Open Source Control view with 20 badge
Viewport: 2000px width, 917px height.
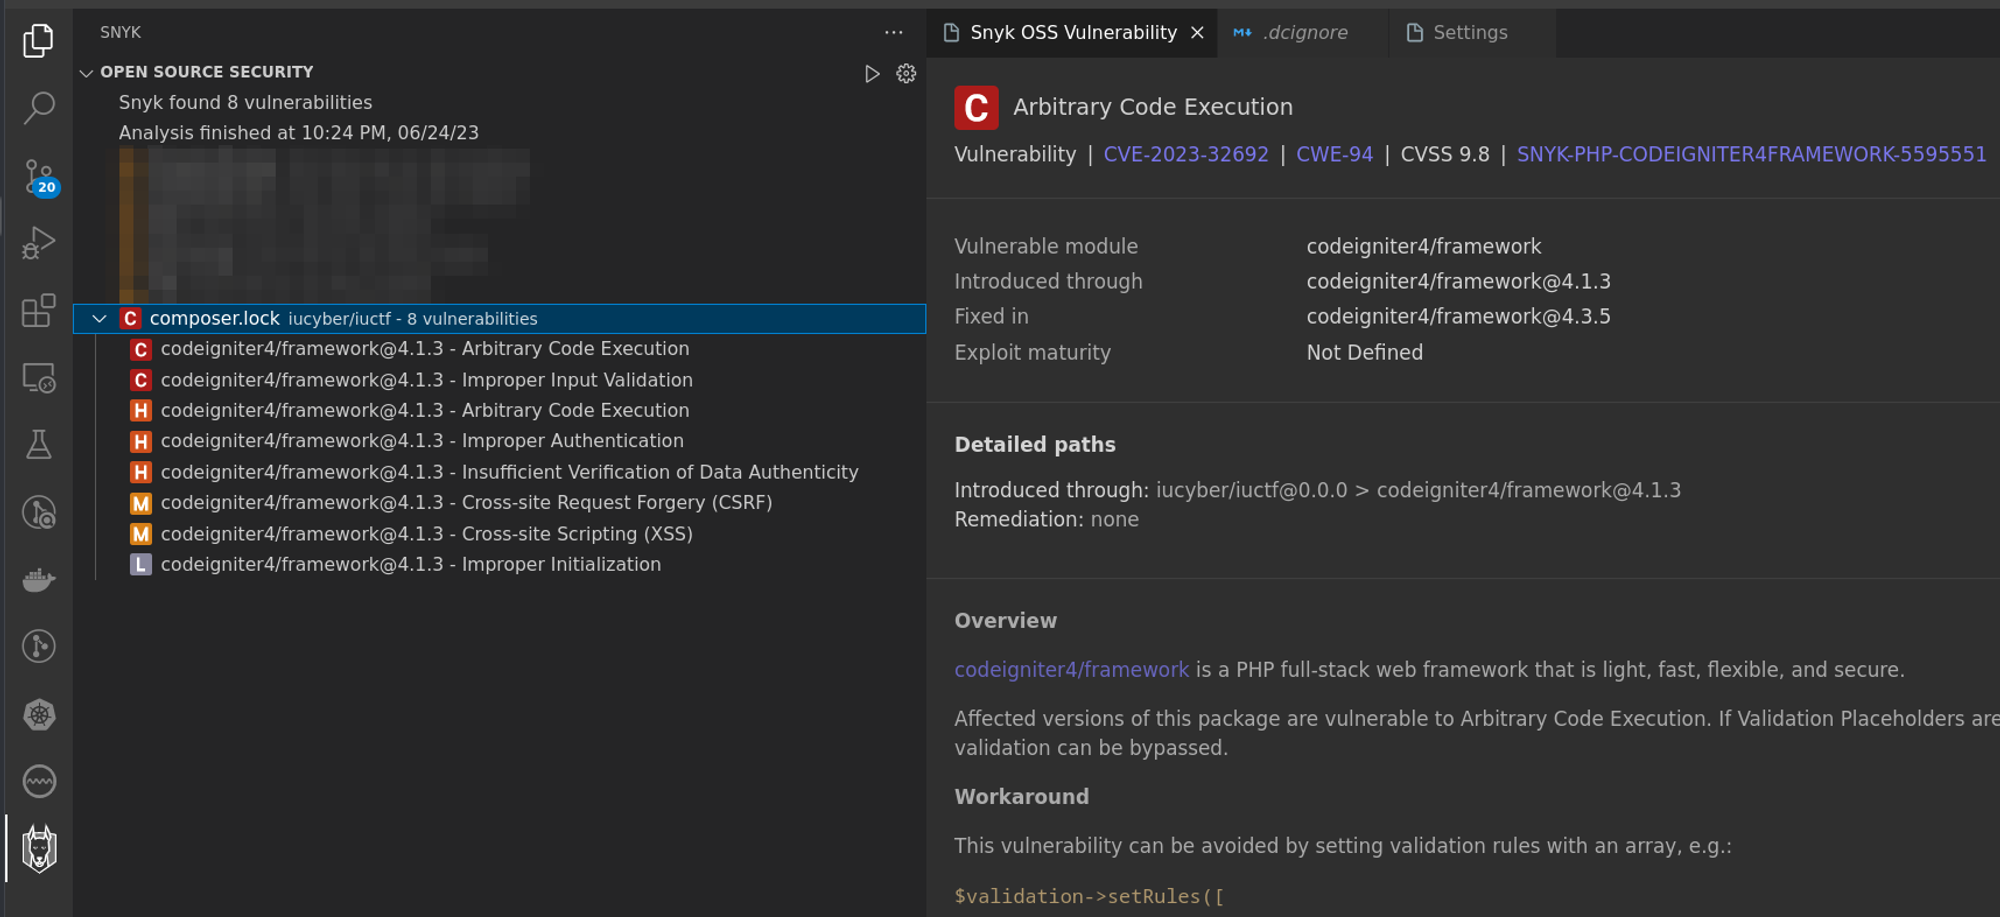(x=38, y=176)
